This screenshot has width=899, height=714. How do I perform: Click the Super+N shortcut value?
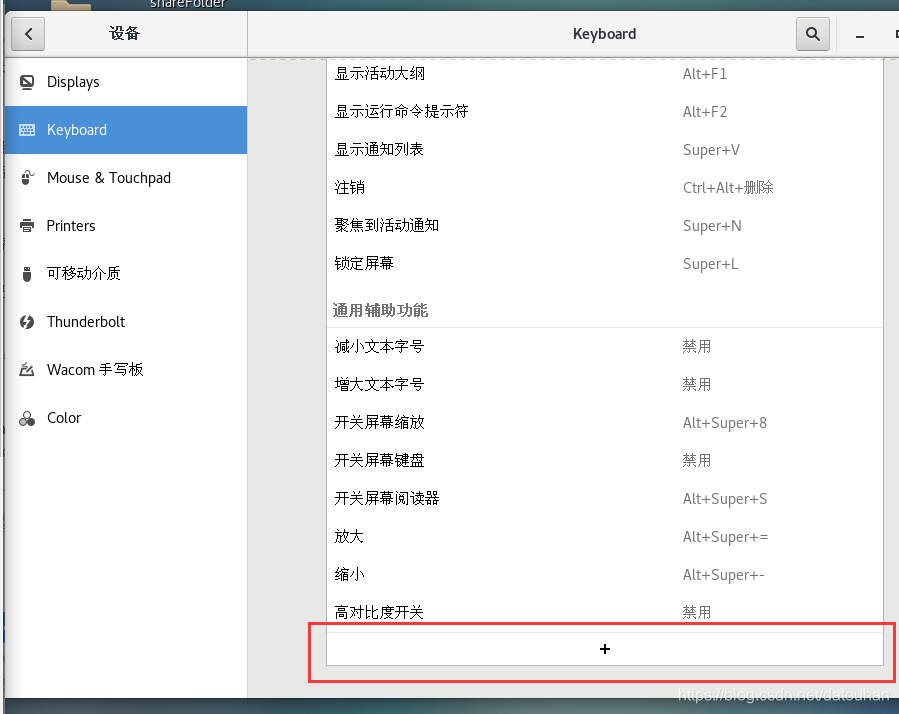pos(712,226)
